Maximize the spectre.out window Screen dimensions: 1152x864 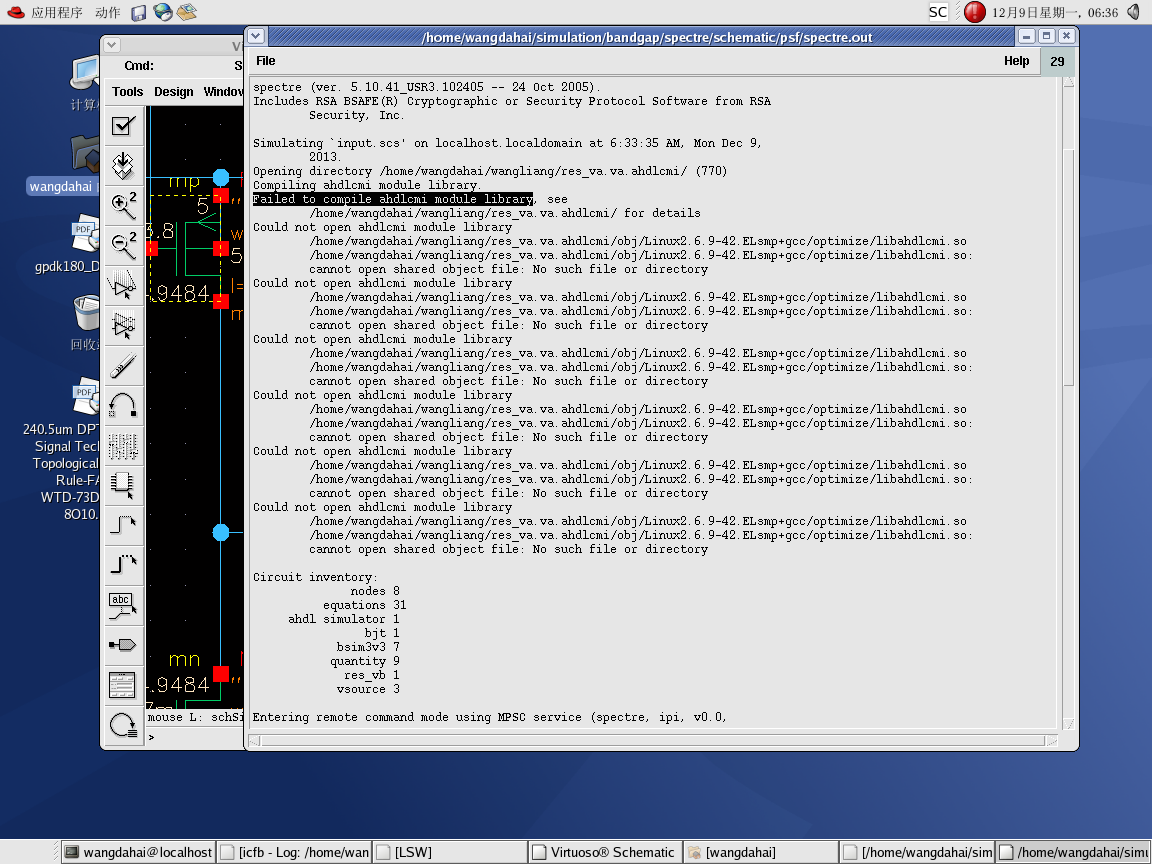pos(1047,36)
